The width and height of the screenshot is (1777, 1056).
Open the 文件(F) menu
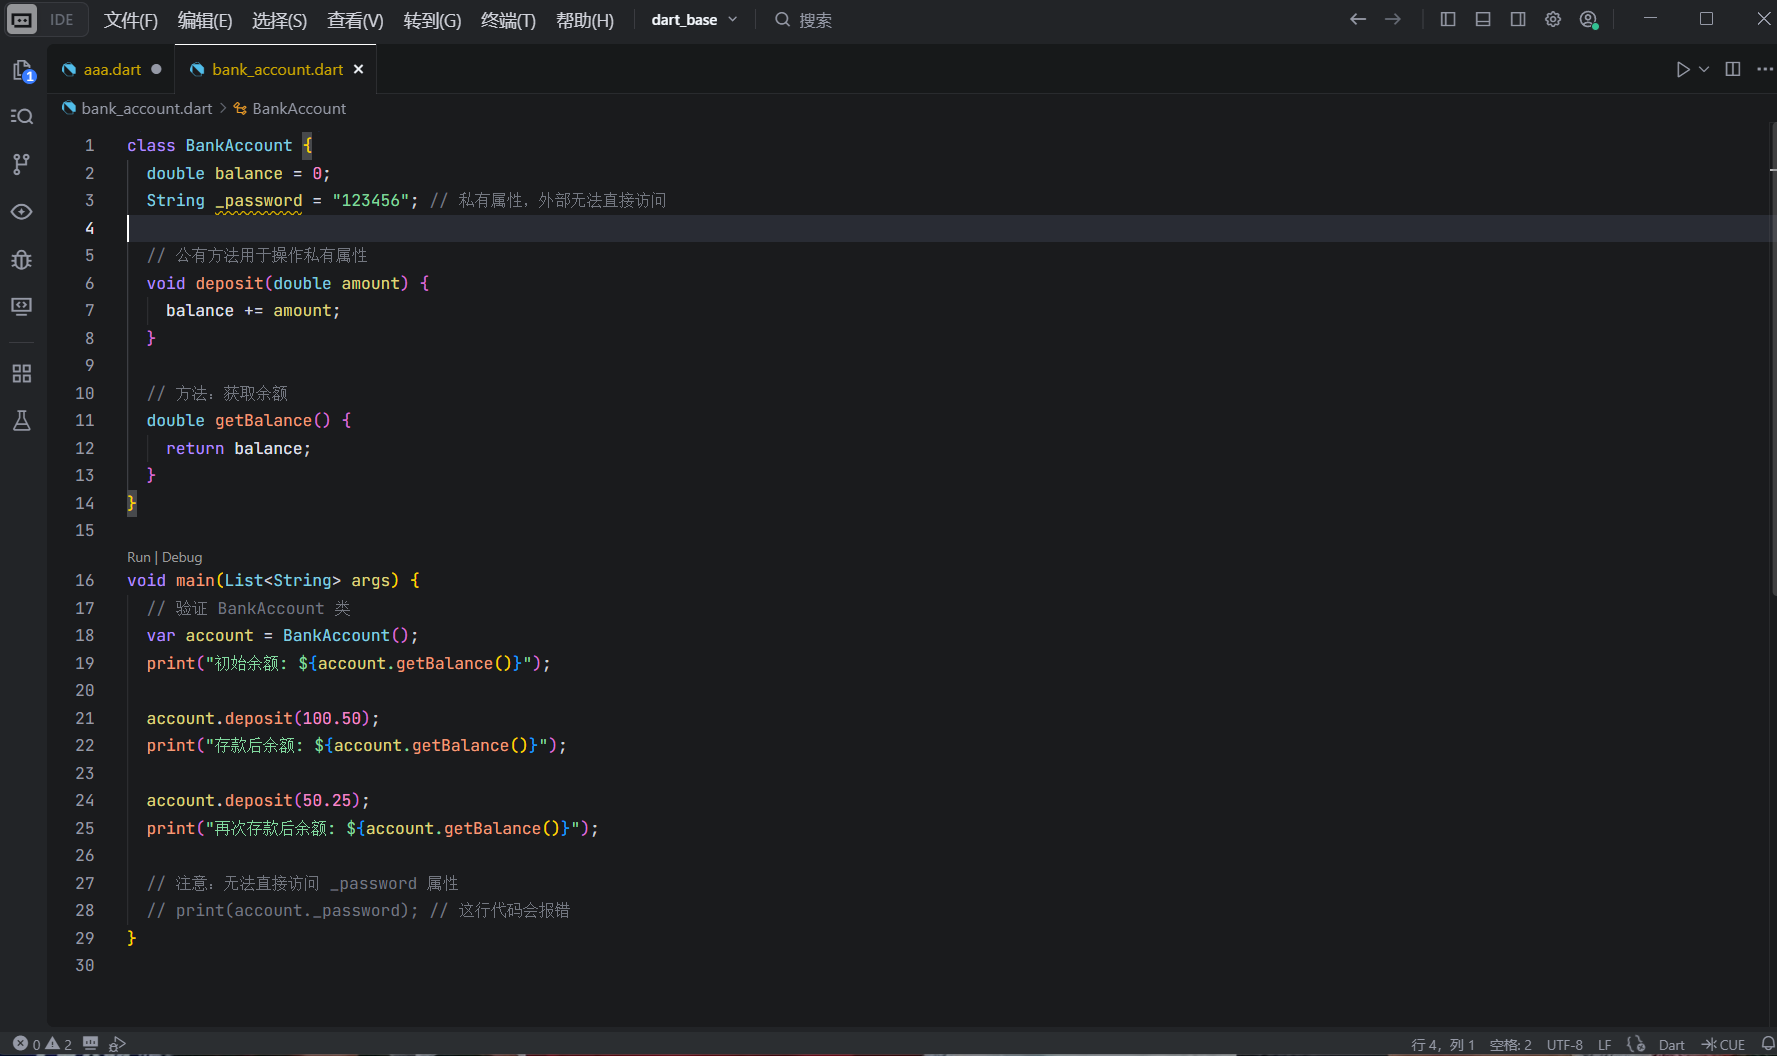pos(131,20)
